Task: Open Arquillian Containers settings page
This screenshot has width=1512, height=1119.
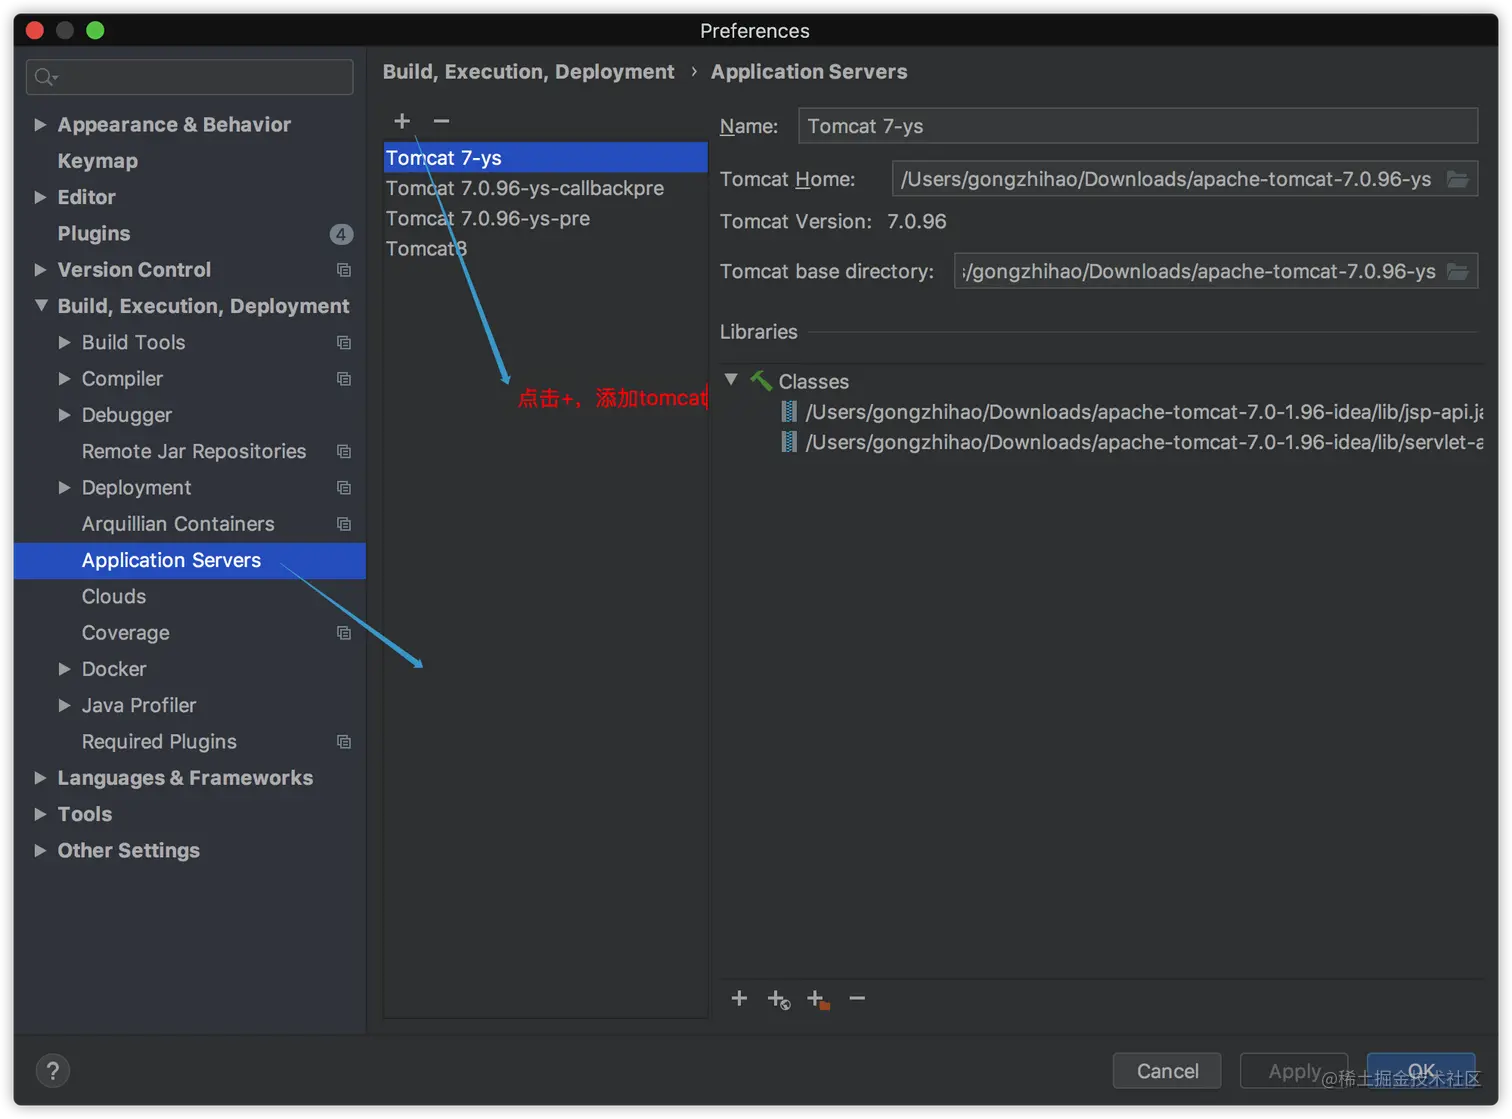Action: (178, 524)
